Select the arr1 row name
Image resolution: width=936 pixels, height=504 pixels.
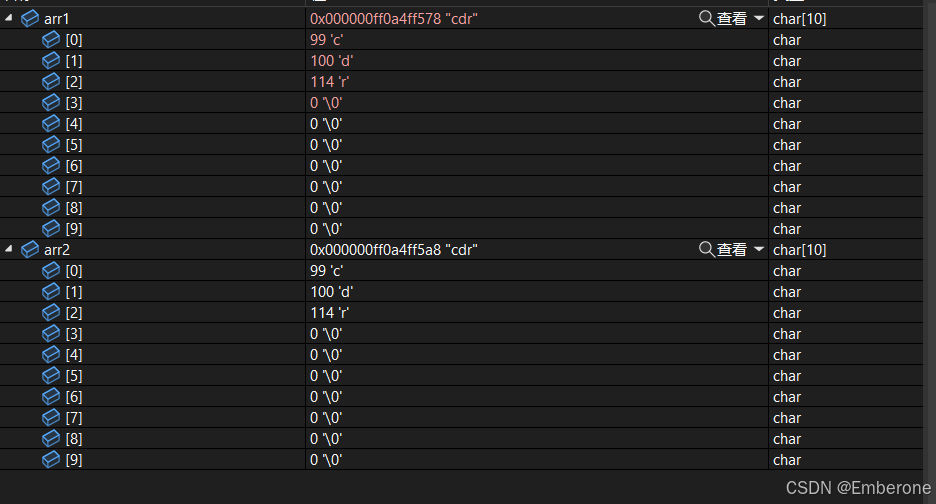(x=57, y=19)
